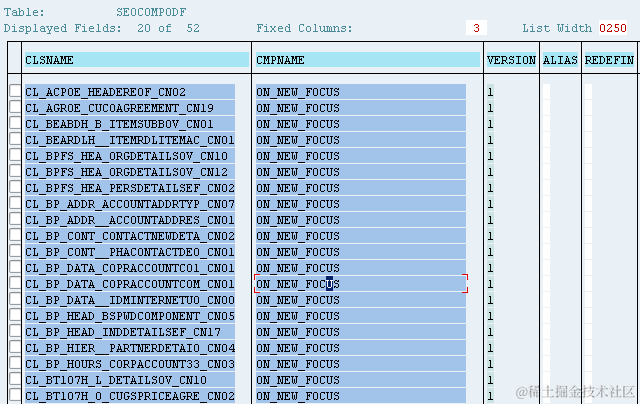
Task: Mark row CL_BP_DATA_COPRACCOUNTC01_CN01 checkbox
Action: 15,267
